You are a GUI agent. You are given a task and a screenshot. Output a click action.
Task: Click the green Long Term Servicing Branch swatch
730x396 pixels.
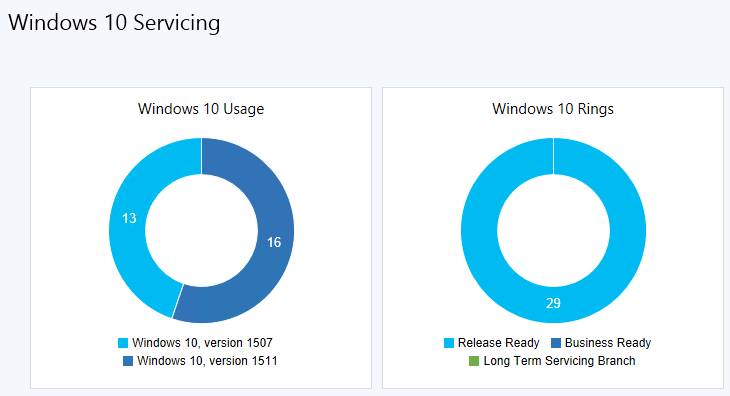click(474, 361)
